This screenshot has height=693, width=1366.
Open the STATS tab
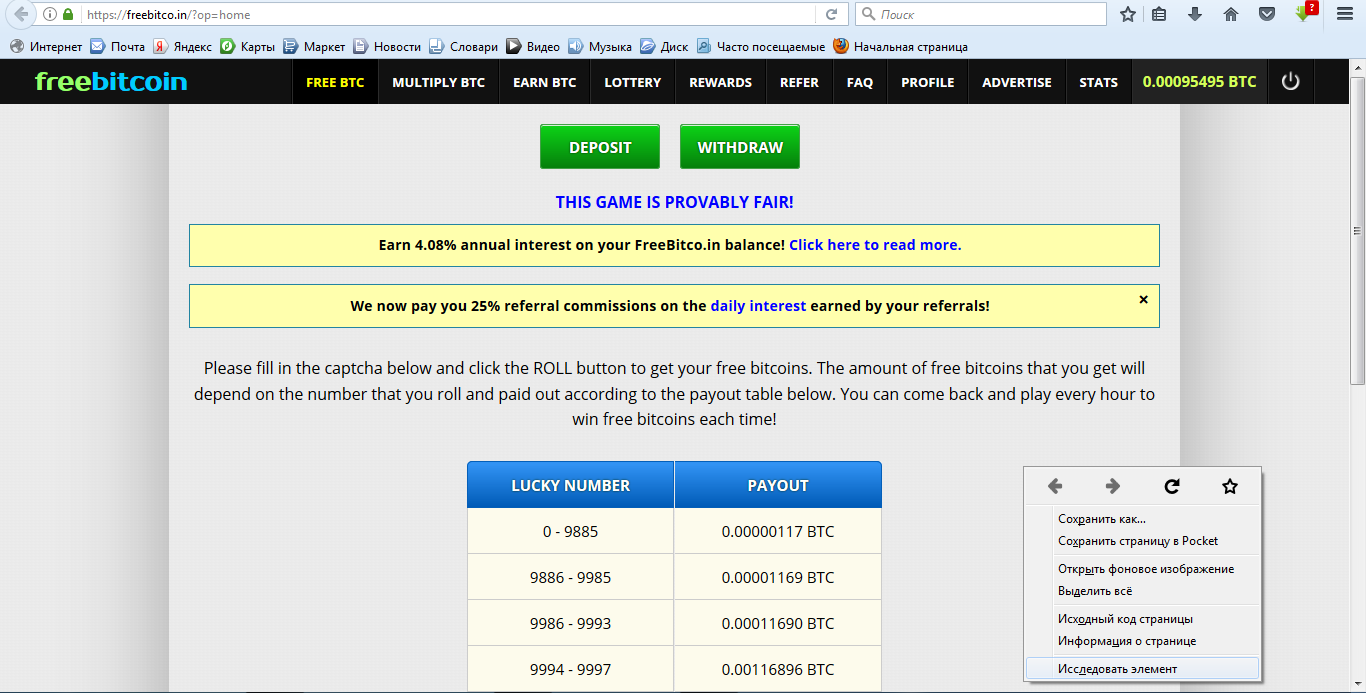(x=1098, y=82)
